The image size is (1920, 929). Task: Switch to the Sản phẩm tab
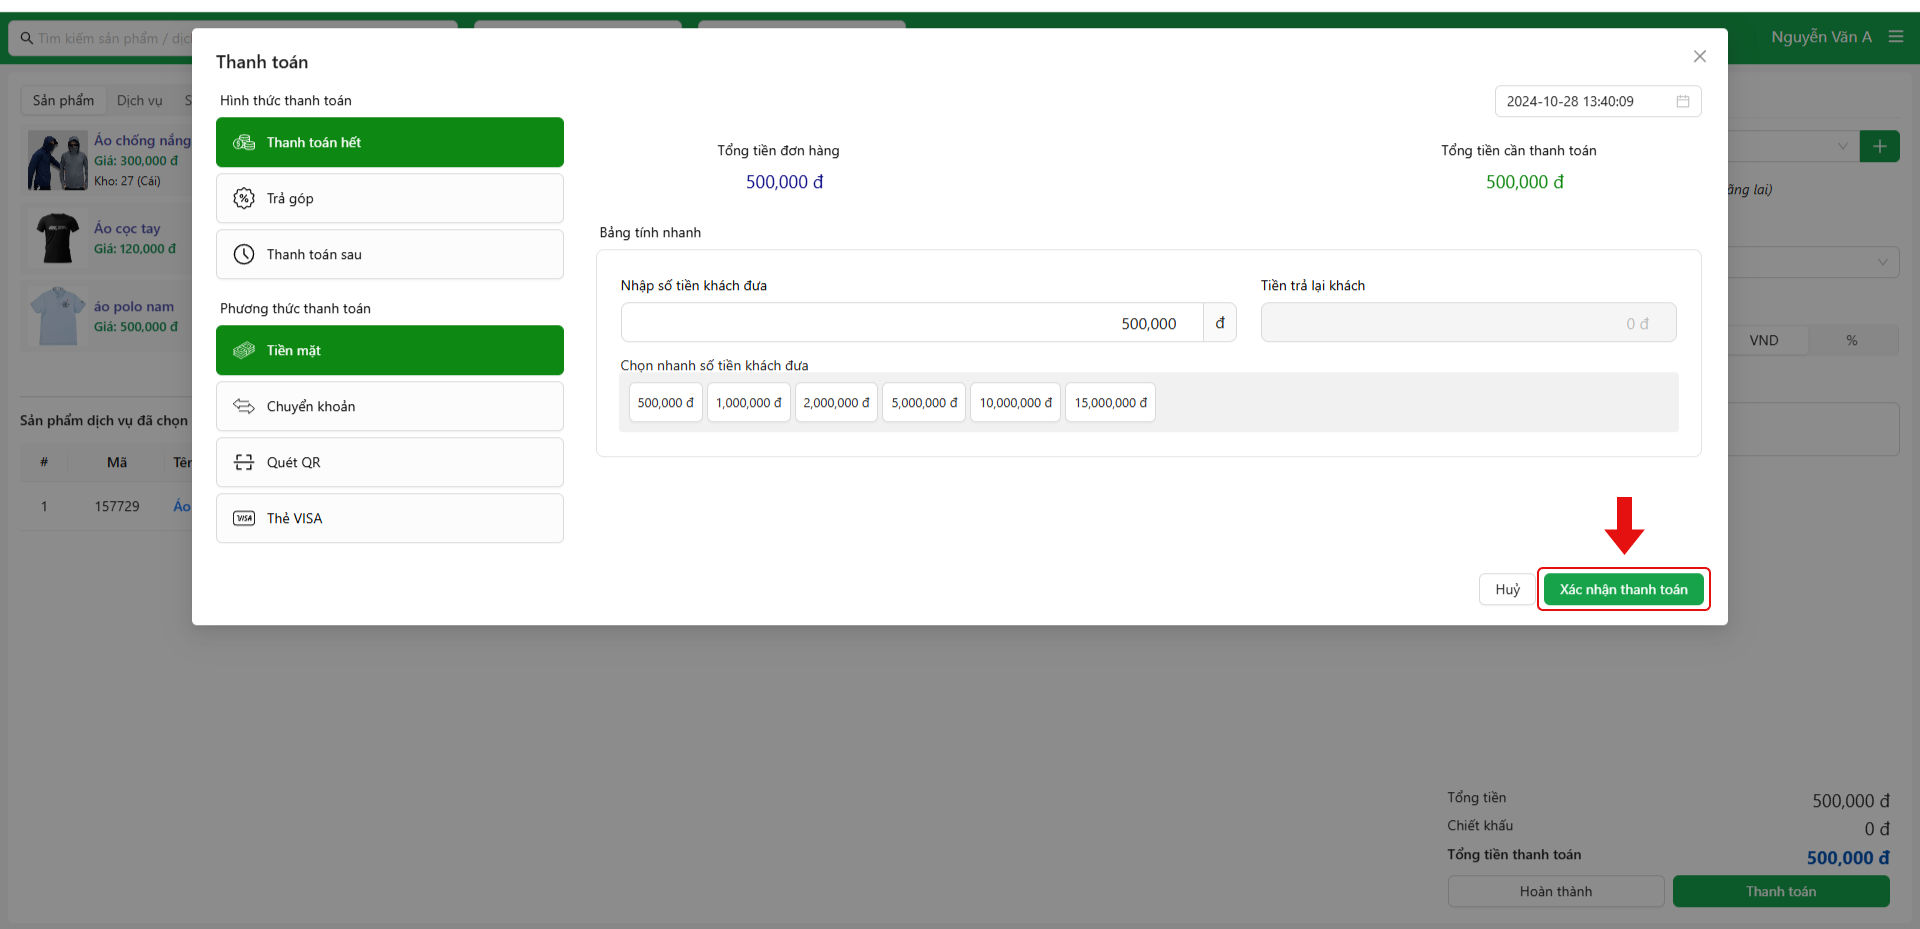click(63, 101)
